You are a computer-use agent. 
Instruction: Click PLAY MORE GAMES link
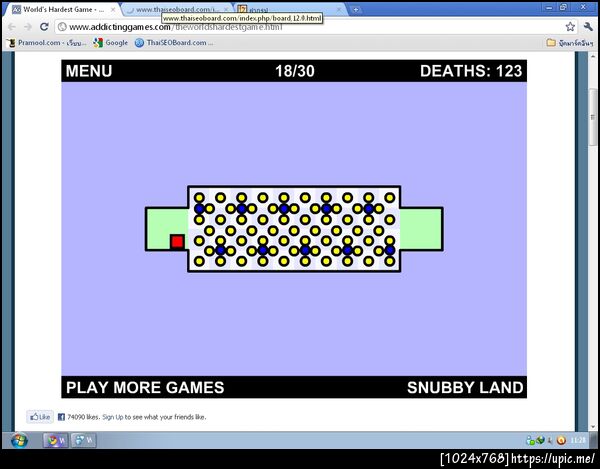(145, 388)
